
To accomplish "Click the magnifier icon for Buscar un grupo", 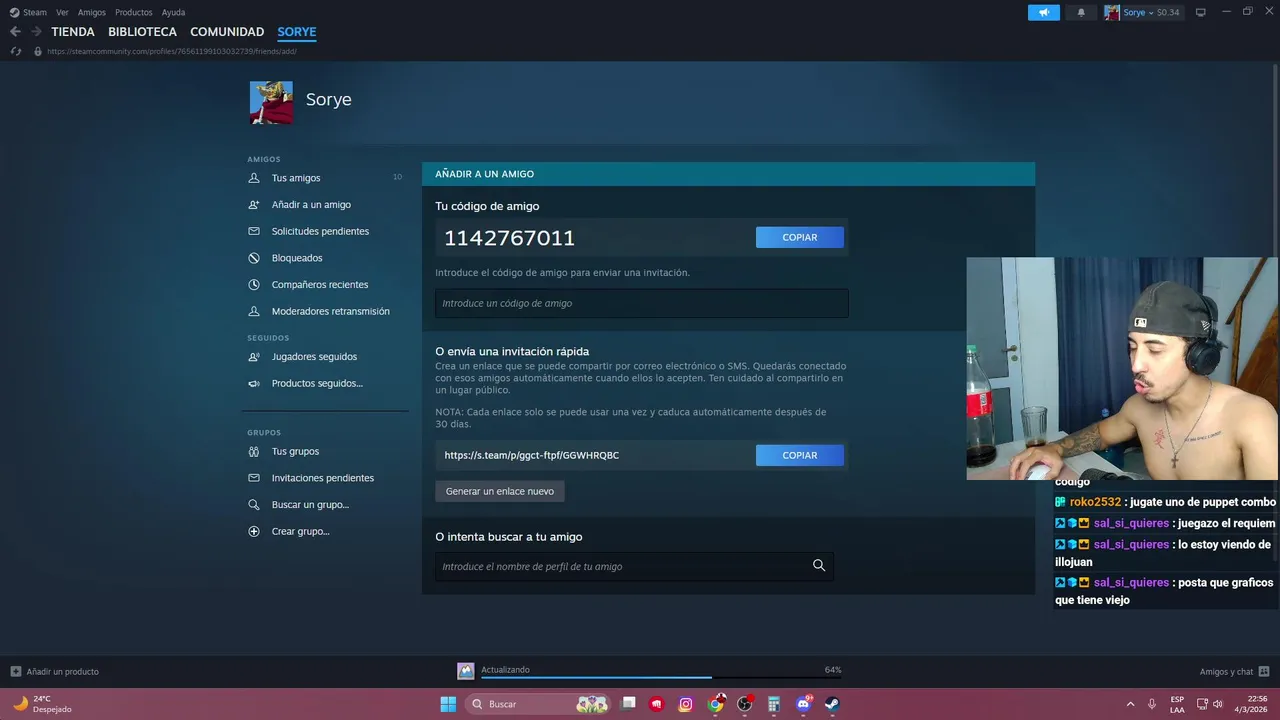I will (x=254, y=505).
